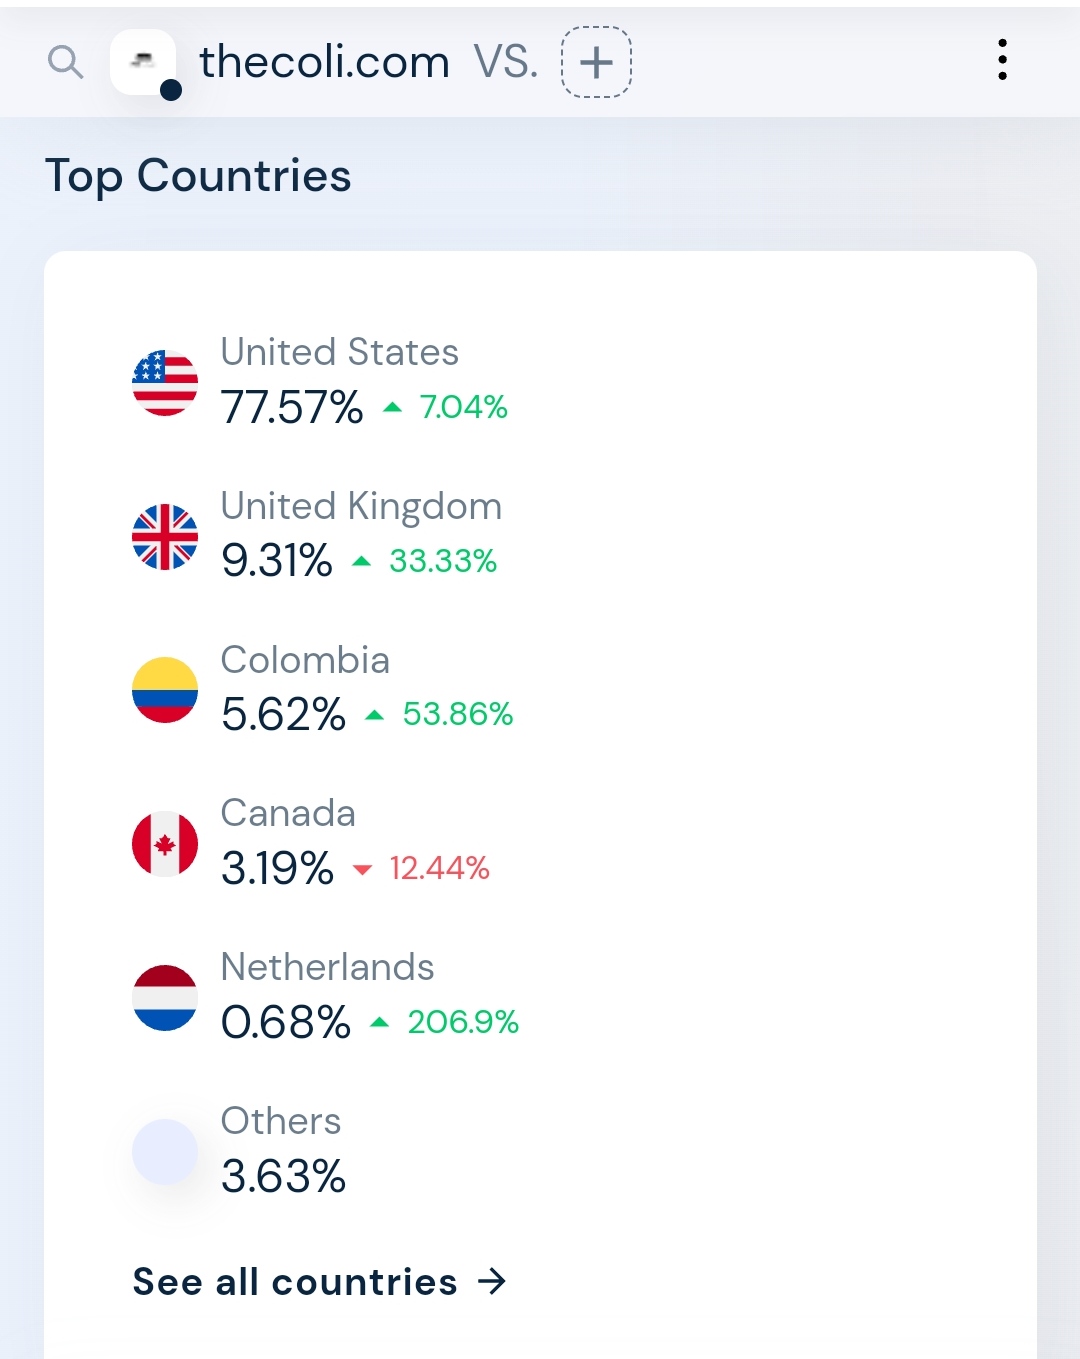Select the Others 3.63% value
This screenshot has width=1080, height=1359.
[x=283, y=1176]
